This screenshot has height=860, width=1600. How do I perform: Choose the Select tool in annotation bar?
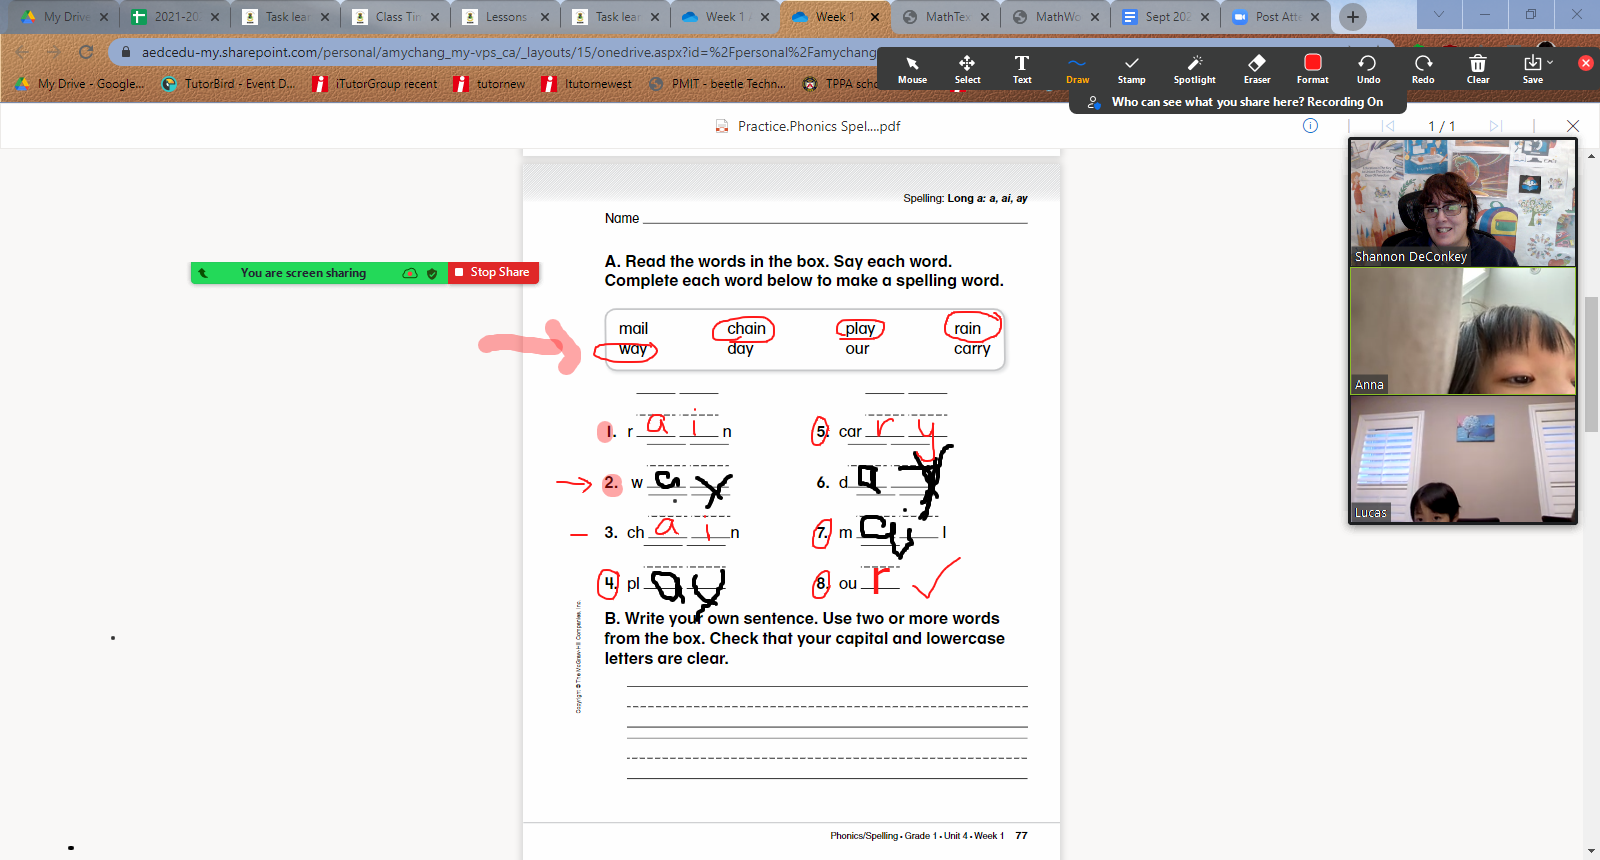tap(967, 69)
